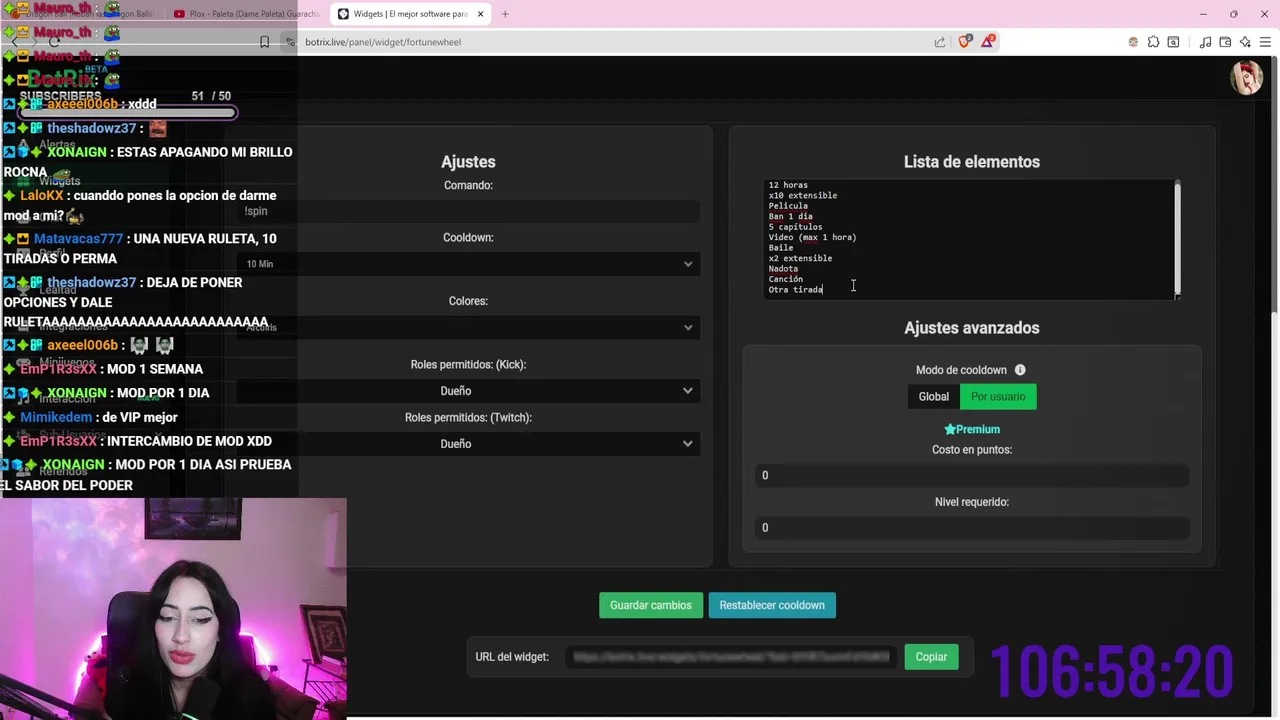Click the URL del widget field

click(731, 657)
